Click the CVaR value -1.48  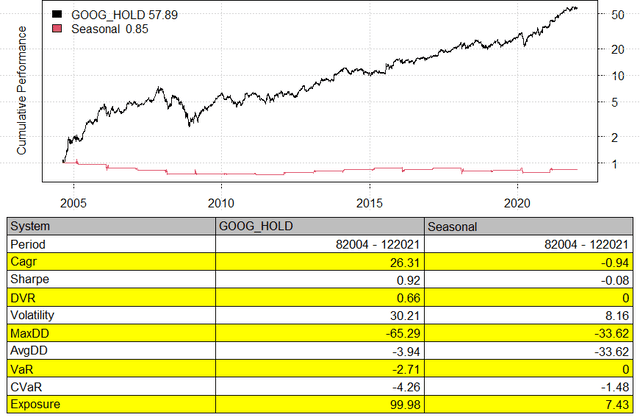(x=615, y=387)
